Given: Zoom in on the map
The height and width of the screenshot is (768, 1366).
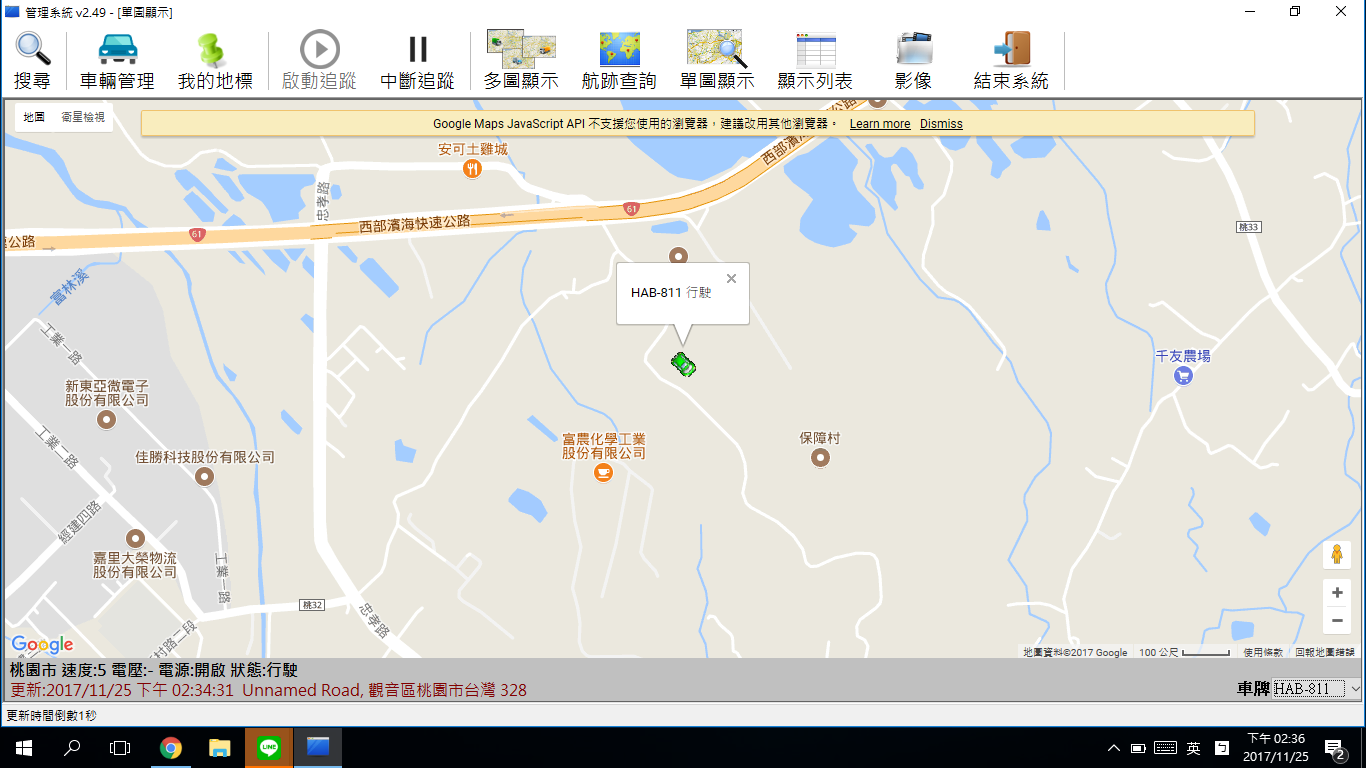Looking at the screenshot, I should coord(1337,593).
